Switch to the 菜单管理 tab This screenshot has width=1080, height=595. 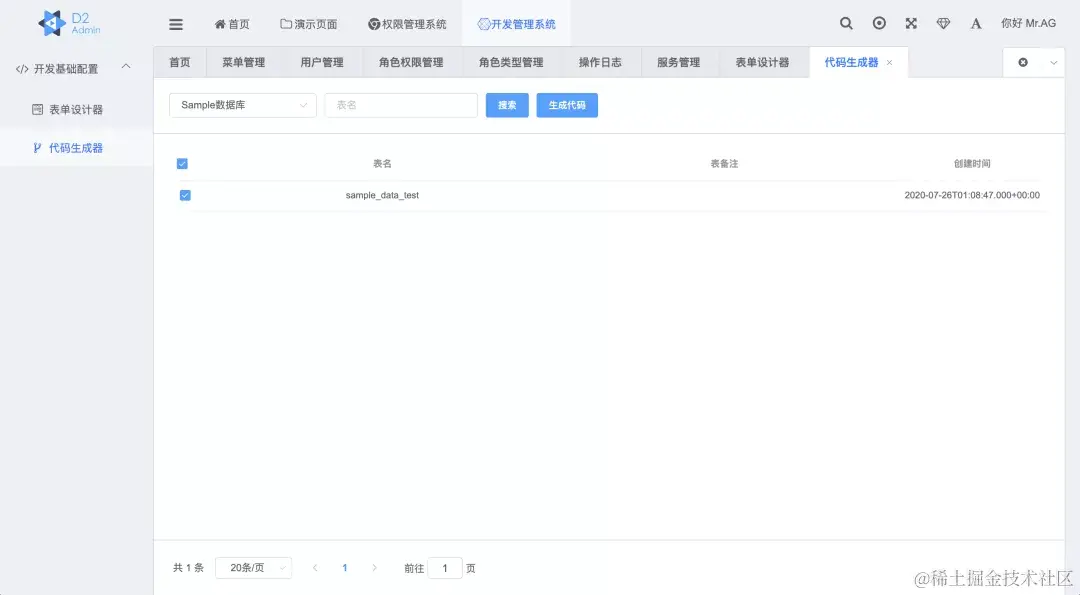242,61
